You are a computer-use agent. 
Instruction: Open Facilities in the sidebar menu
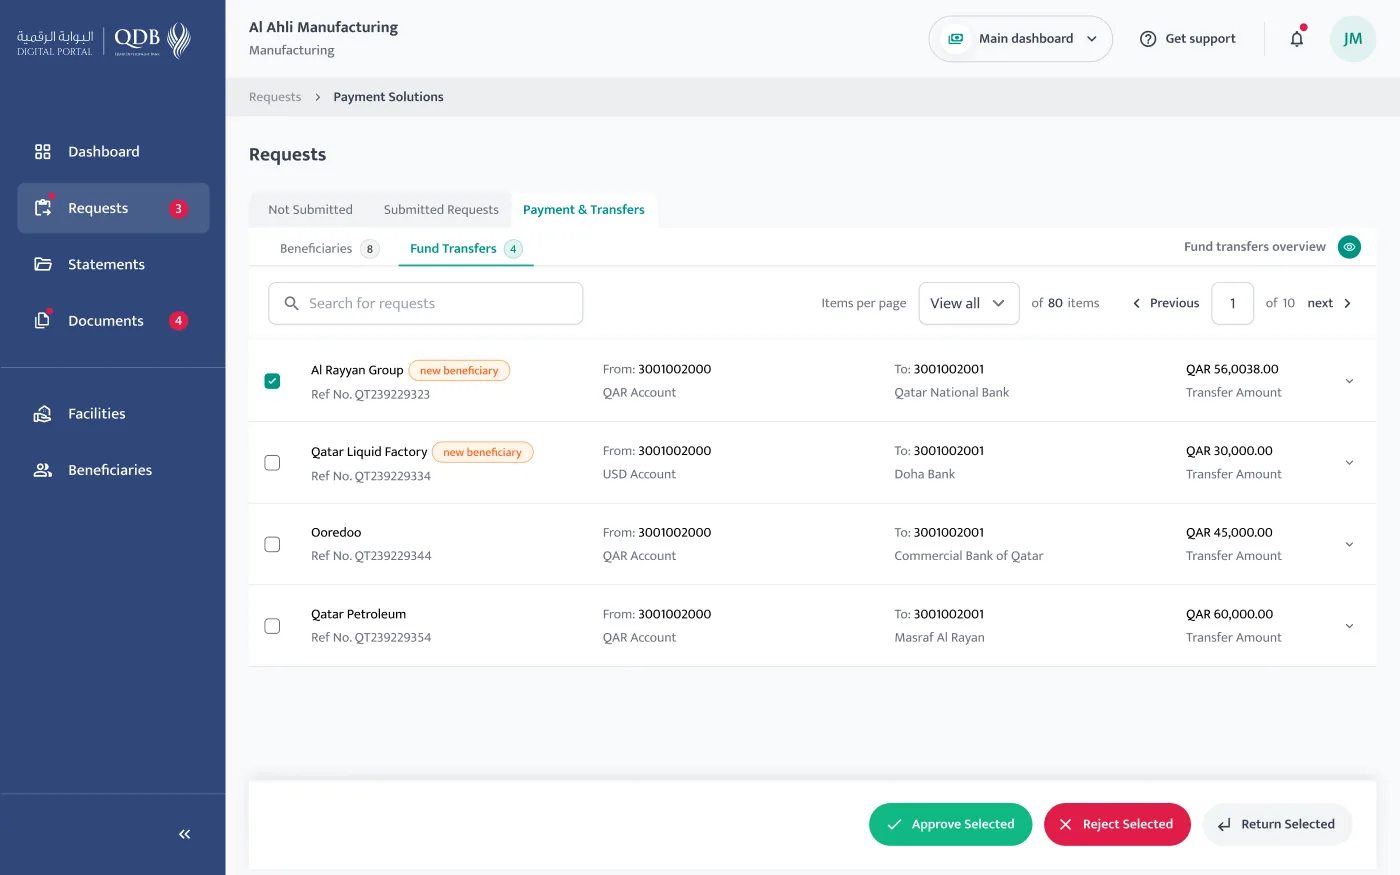click(x=113, y=413)
